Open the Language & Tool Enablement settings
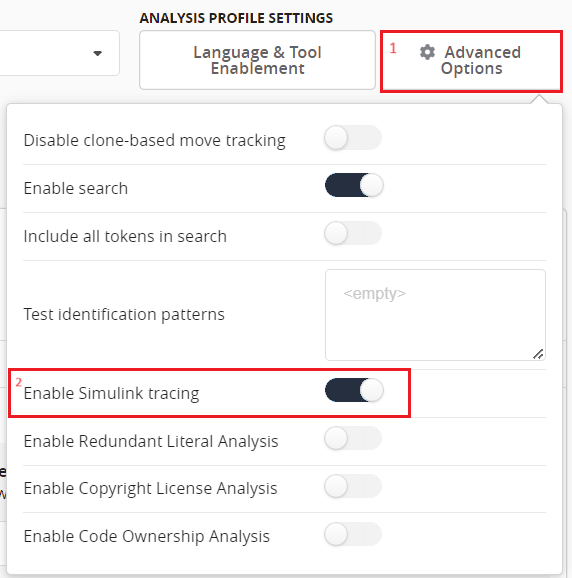Viewport: 572px width, 578px height. coord(257,60)
